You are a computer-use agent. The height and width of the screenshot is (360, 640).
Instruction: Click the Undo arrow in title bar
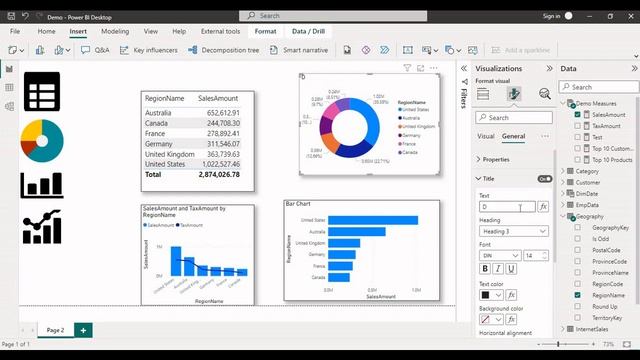25,16
